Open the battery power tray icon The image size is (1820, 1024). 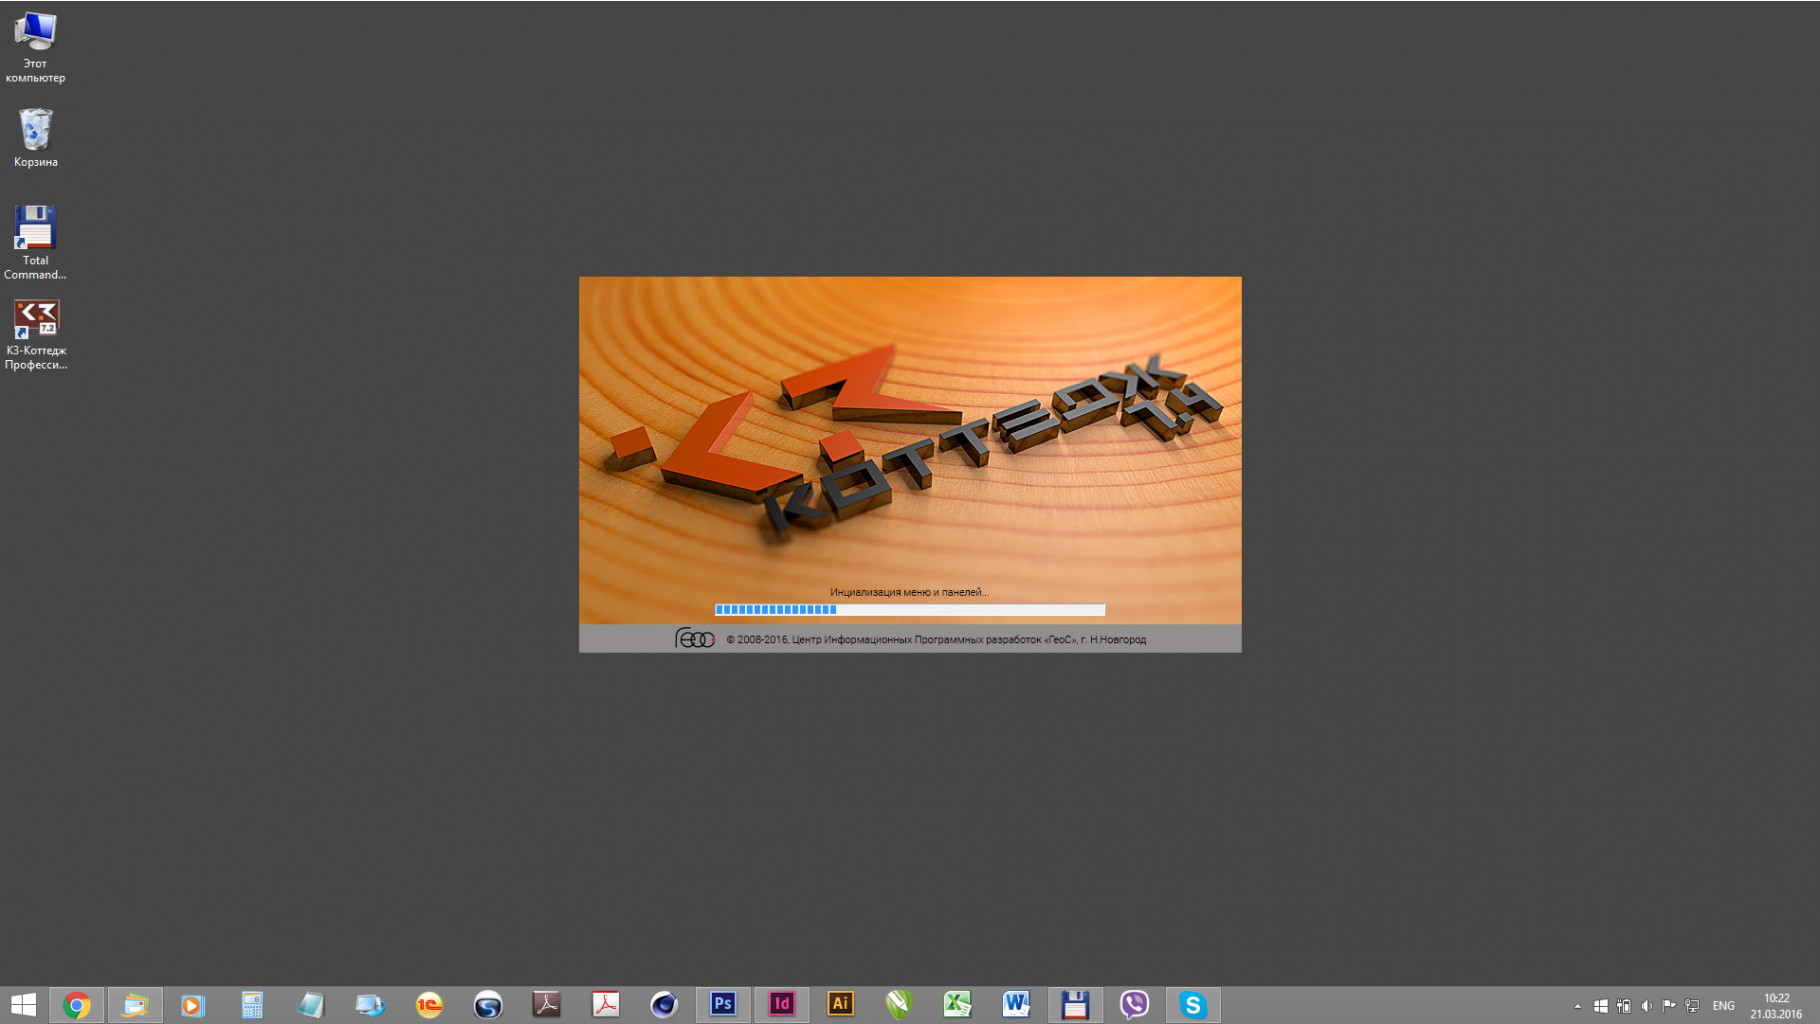pos(1624,1006)
